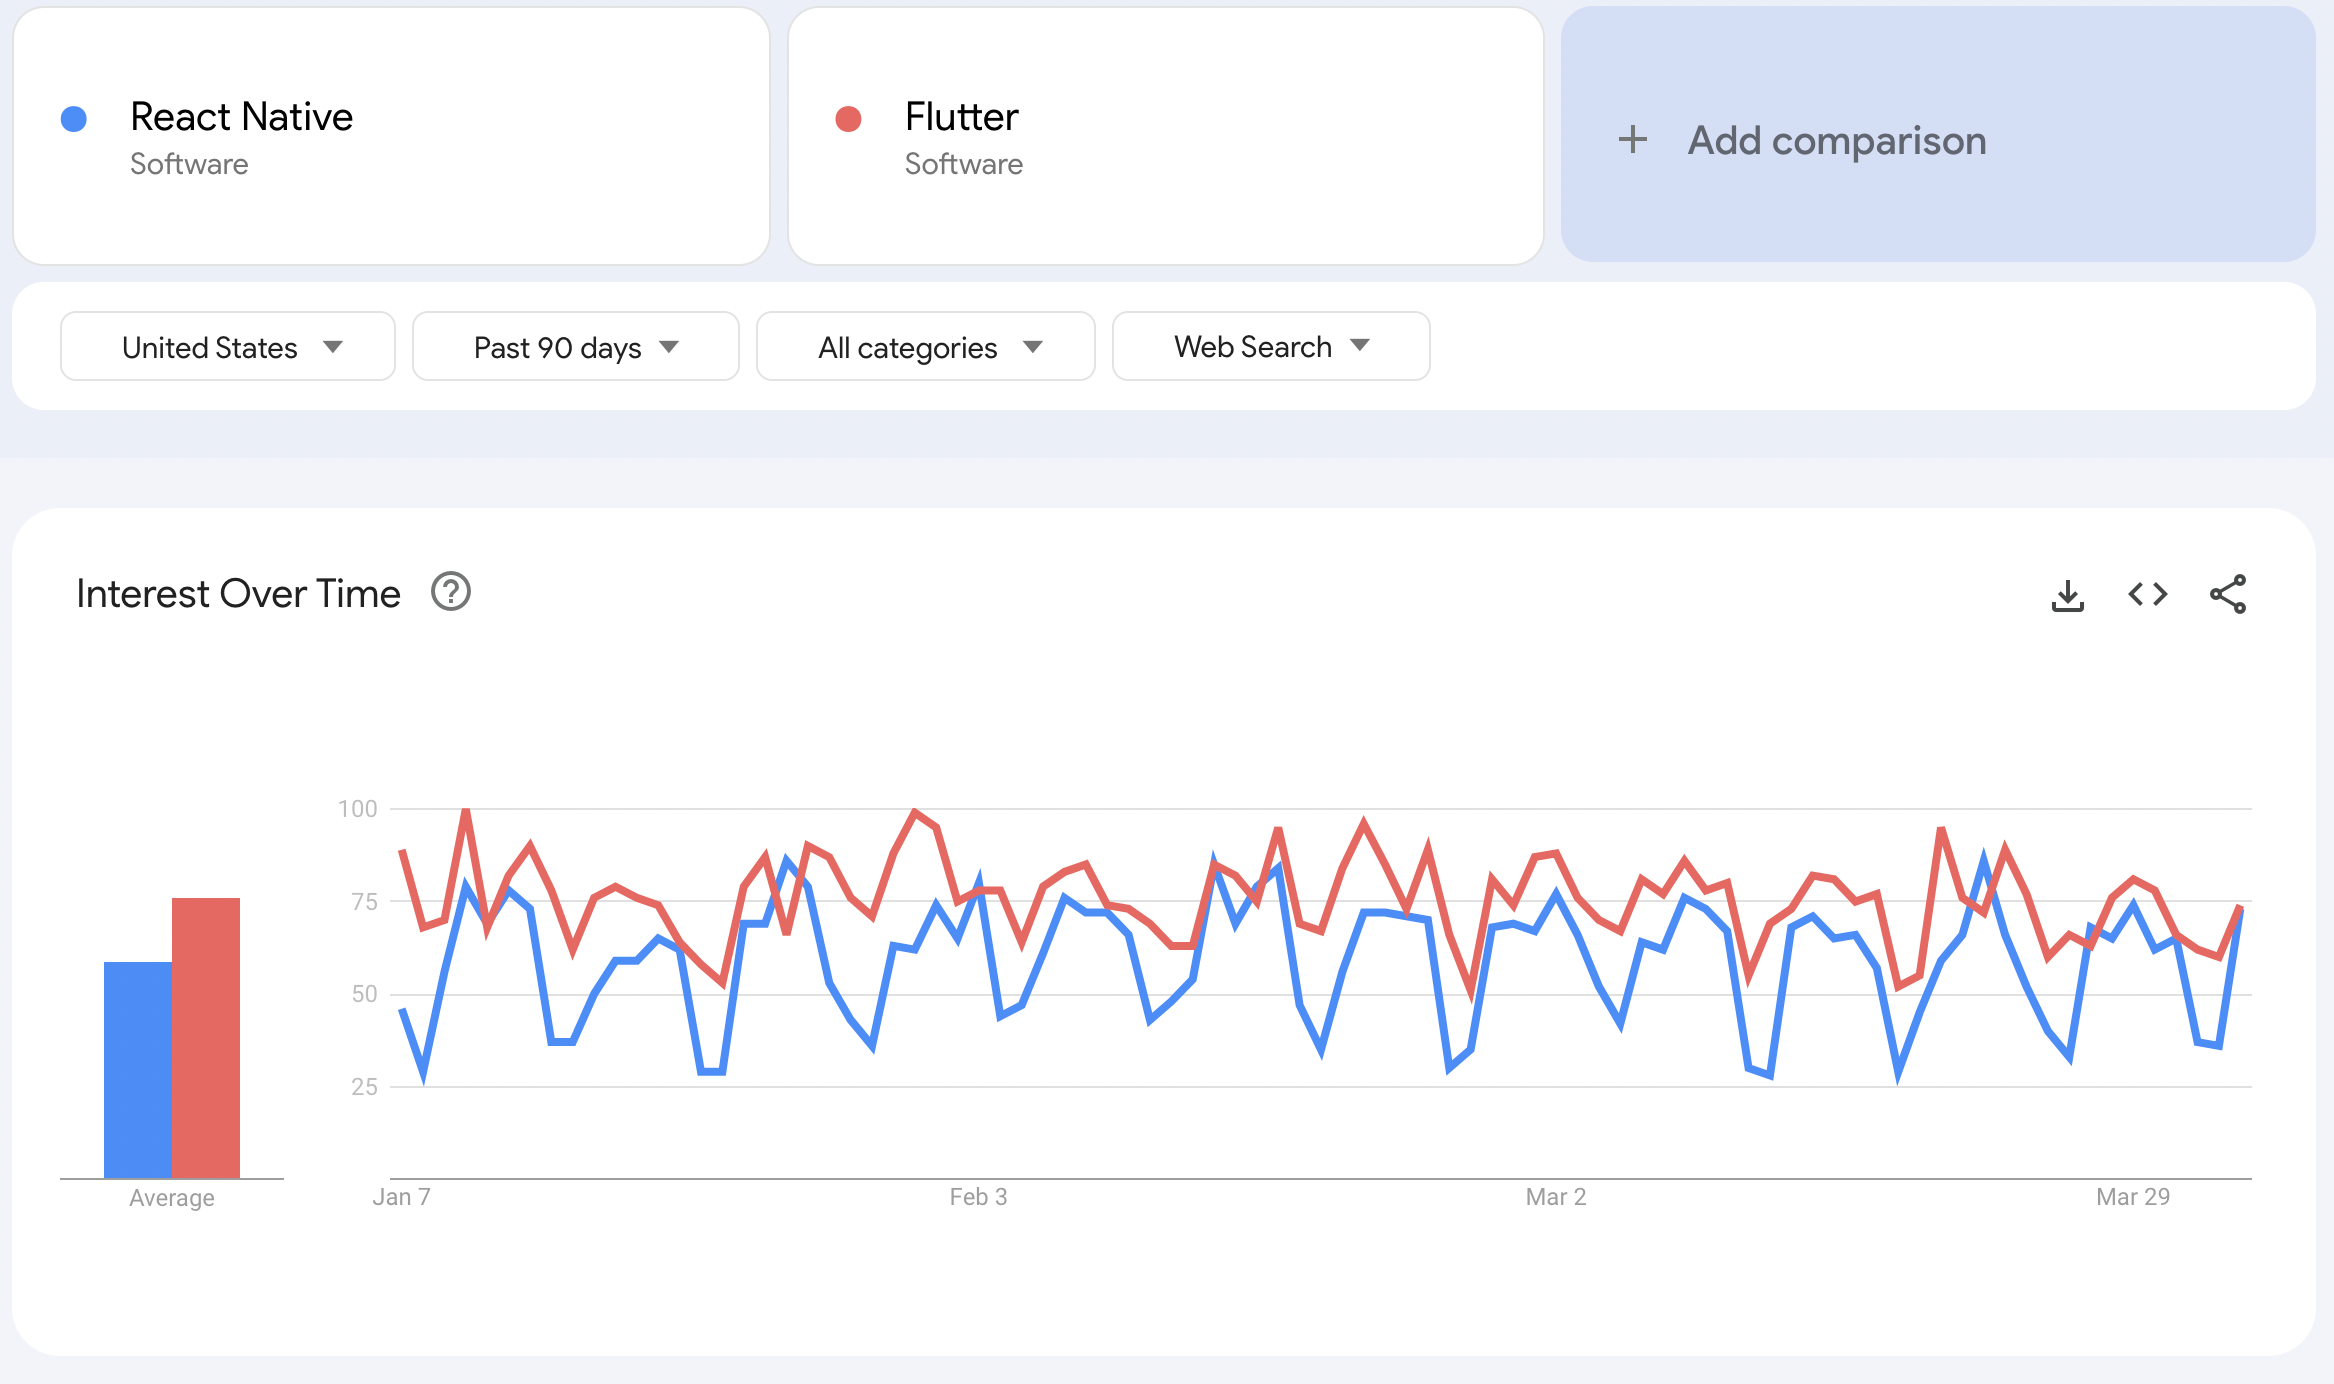The height and width of the screenshot is (1384, 2334).
Task: Click the blue React Native color dot
Action: (74, 117)
